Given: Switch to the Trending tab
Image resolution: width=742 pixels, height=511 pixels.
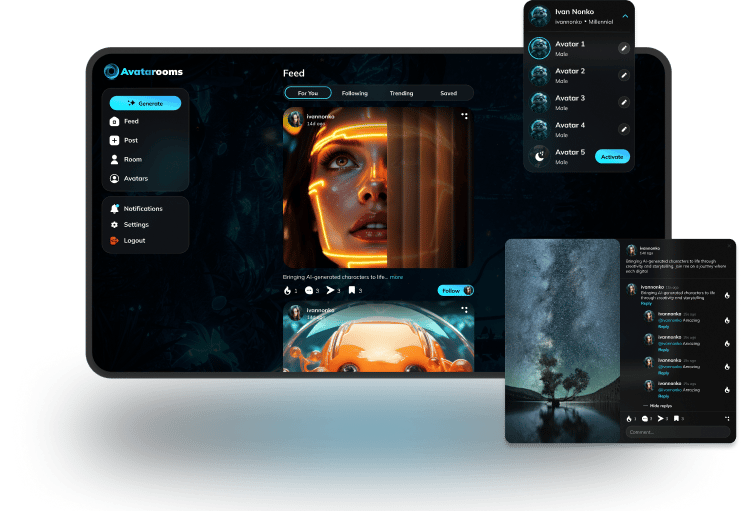Looking at the screenshot, I should tap(401, 93).
